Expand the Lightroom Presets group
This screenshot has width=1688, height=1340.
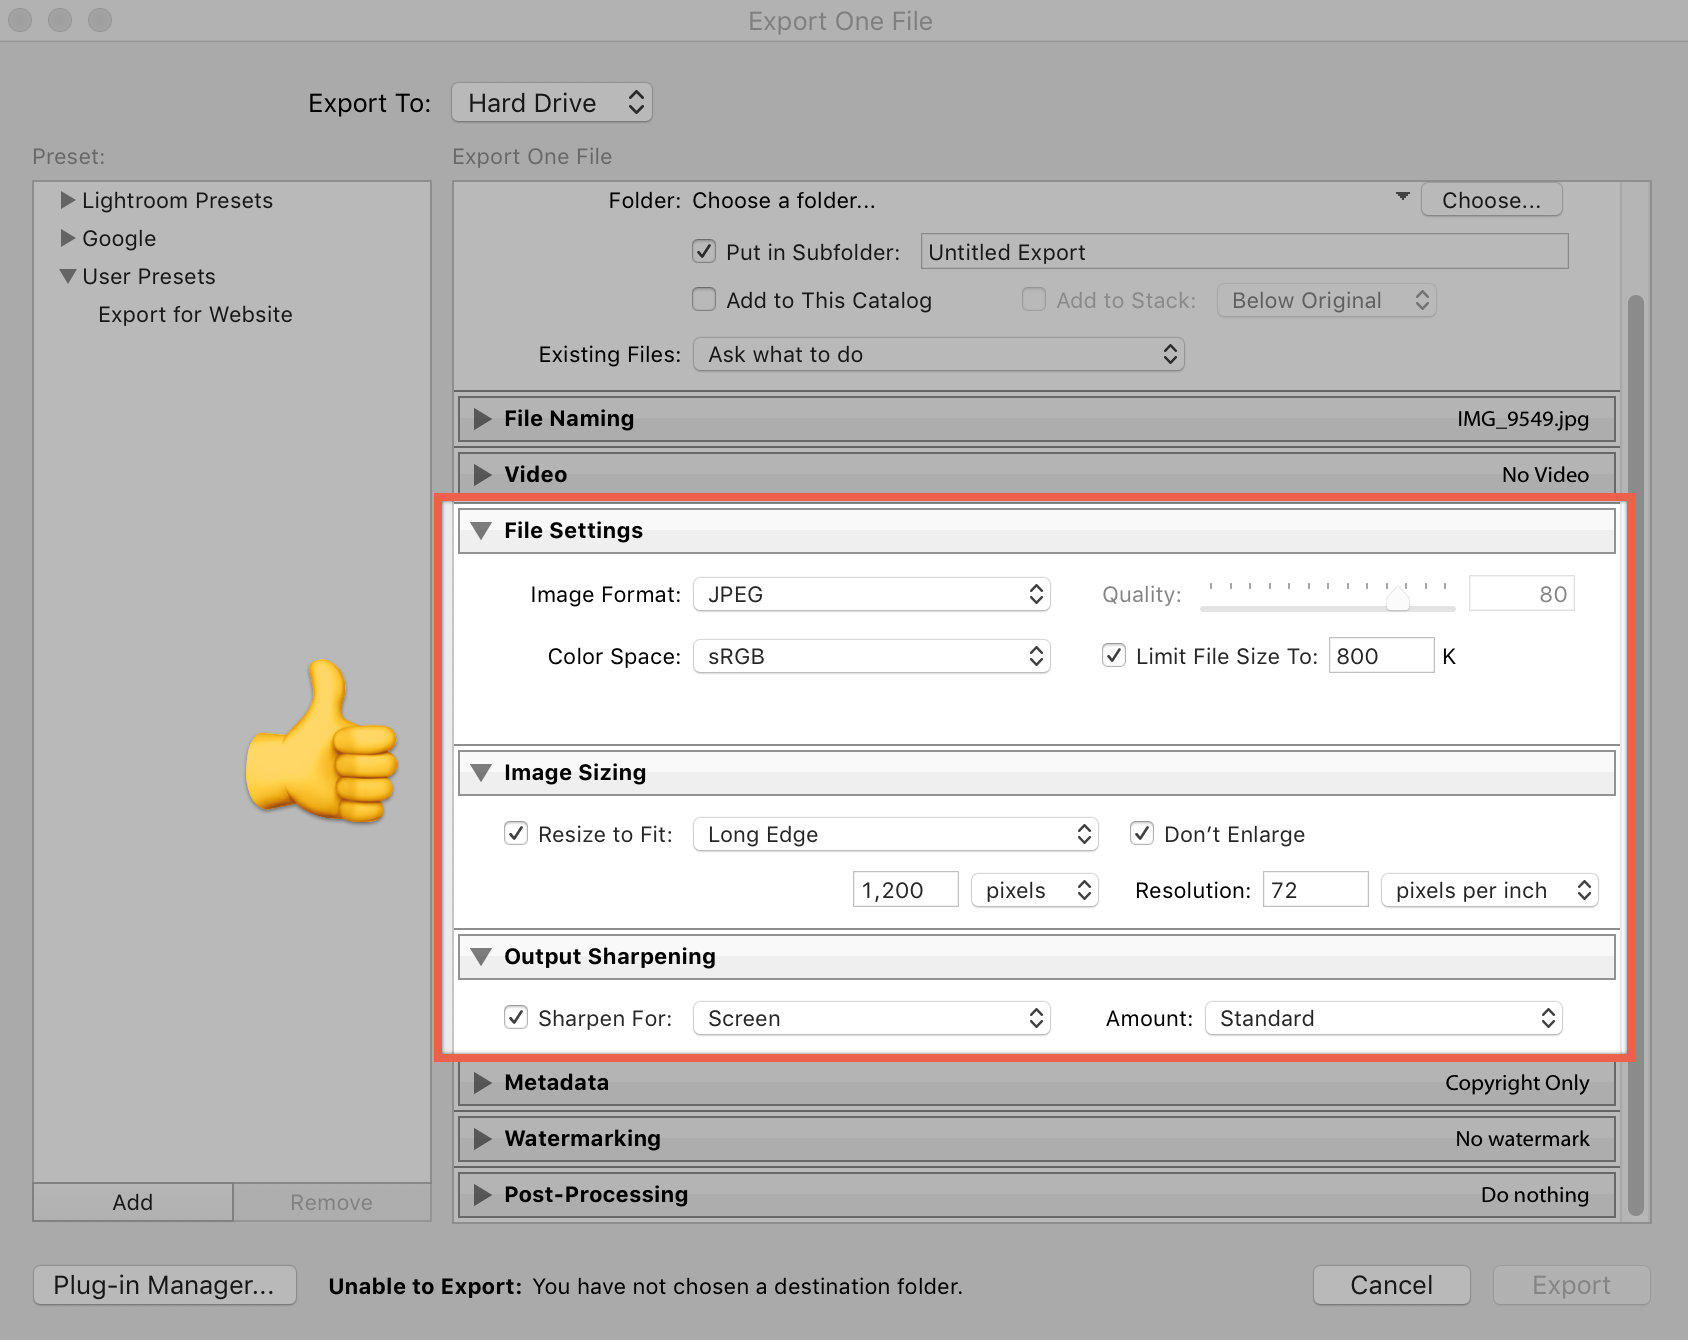pyautogui.click(x=68, y=200)
